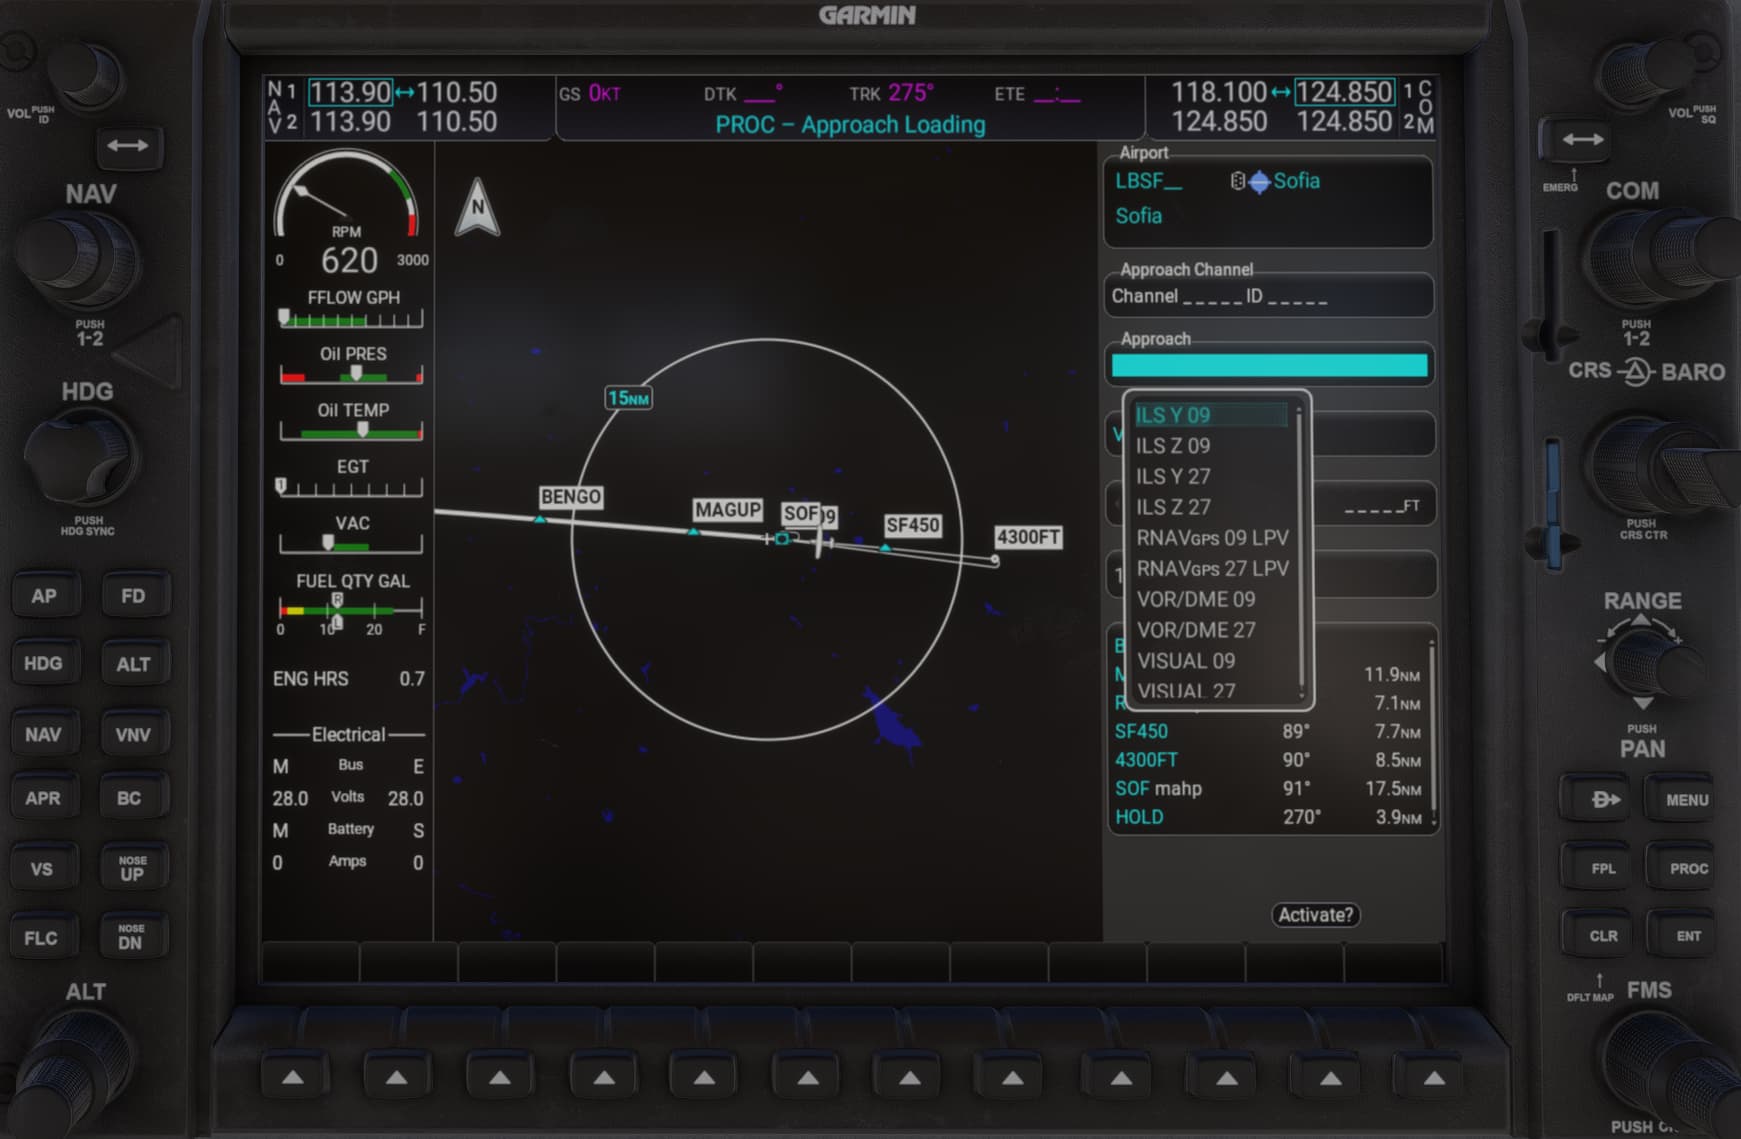The image size is (1741, 1139).
Task: Click the Activate? button
Action: [1315, 915]
